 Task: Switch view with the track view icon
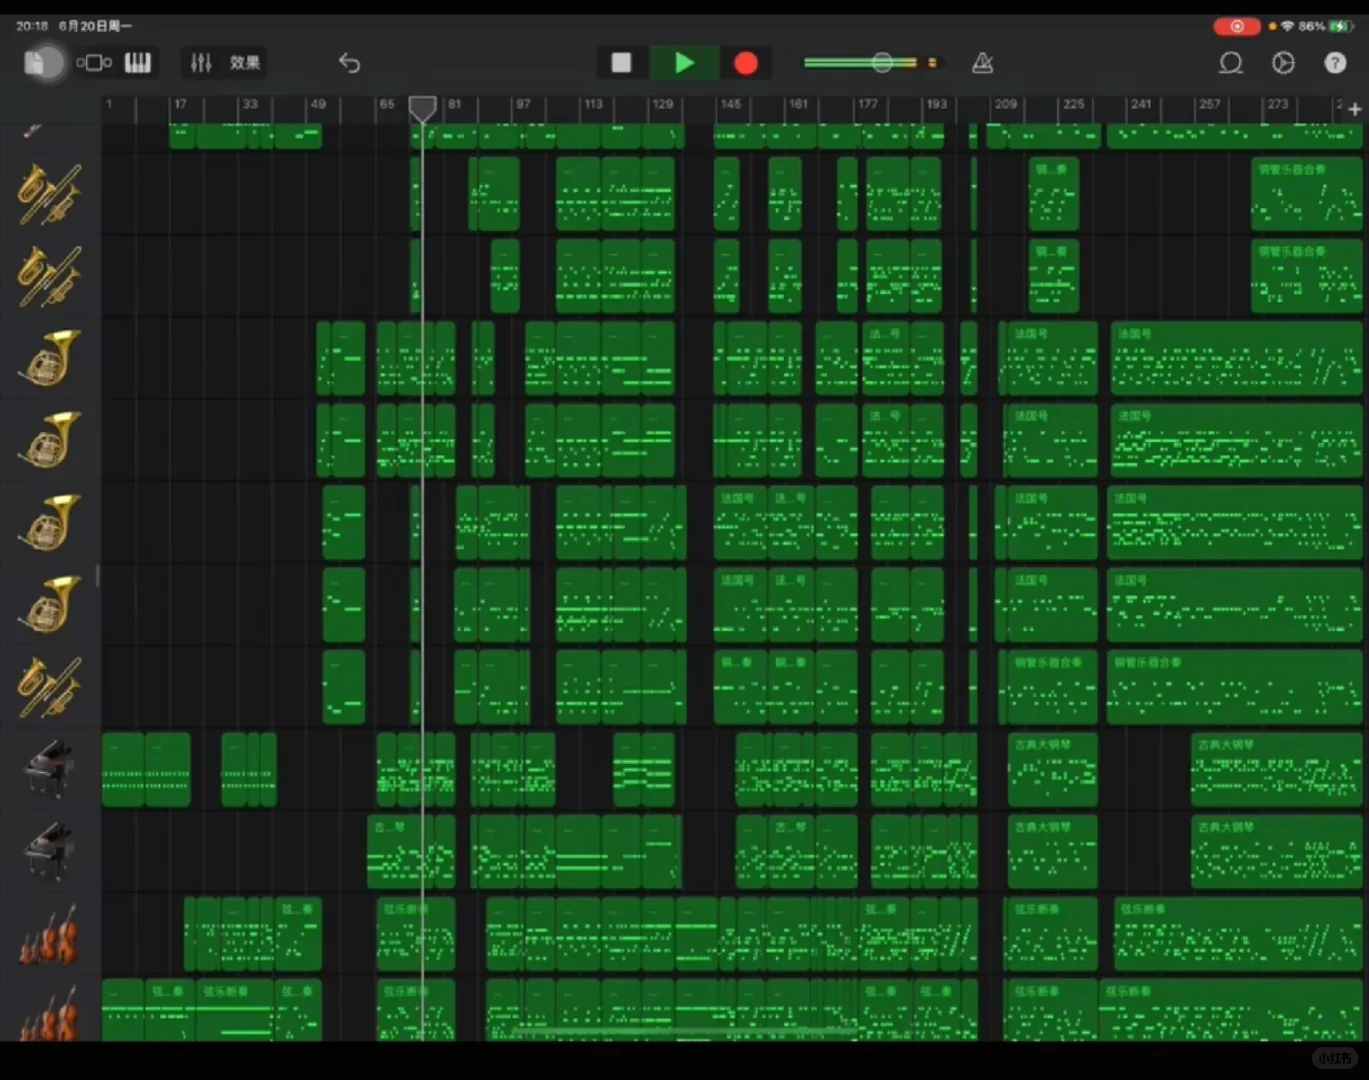pyautogui.click(x=94, y=63)
